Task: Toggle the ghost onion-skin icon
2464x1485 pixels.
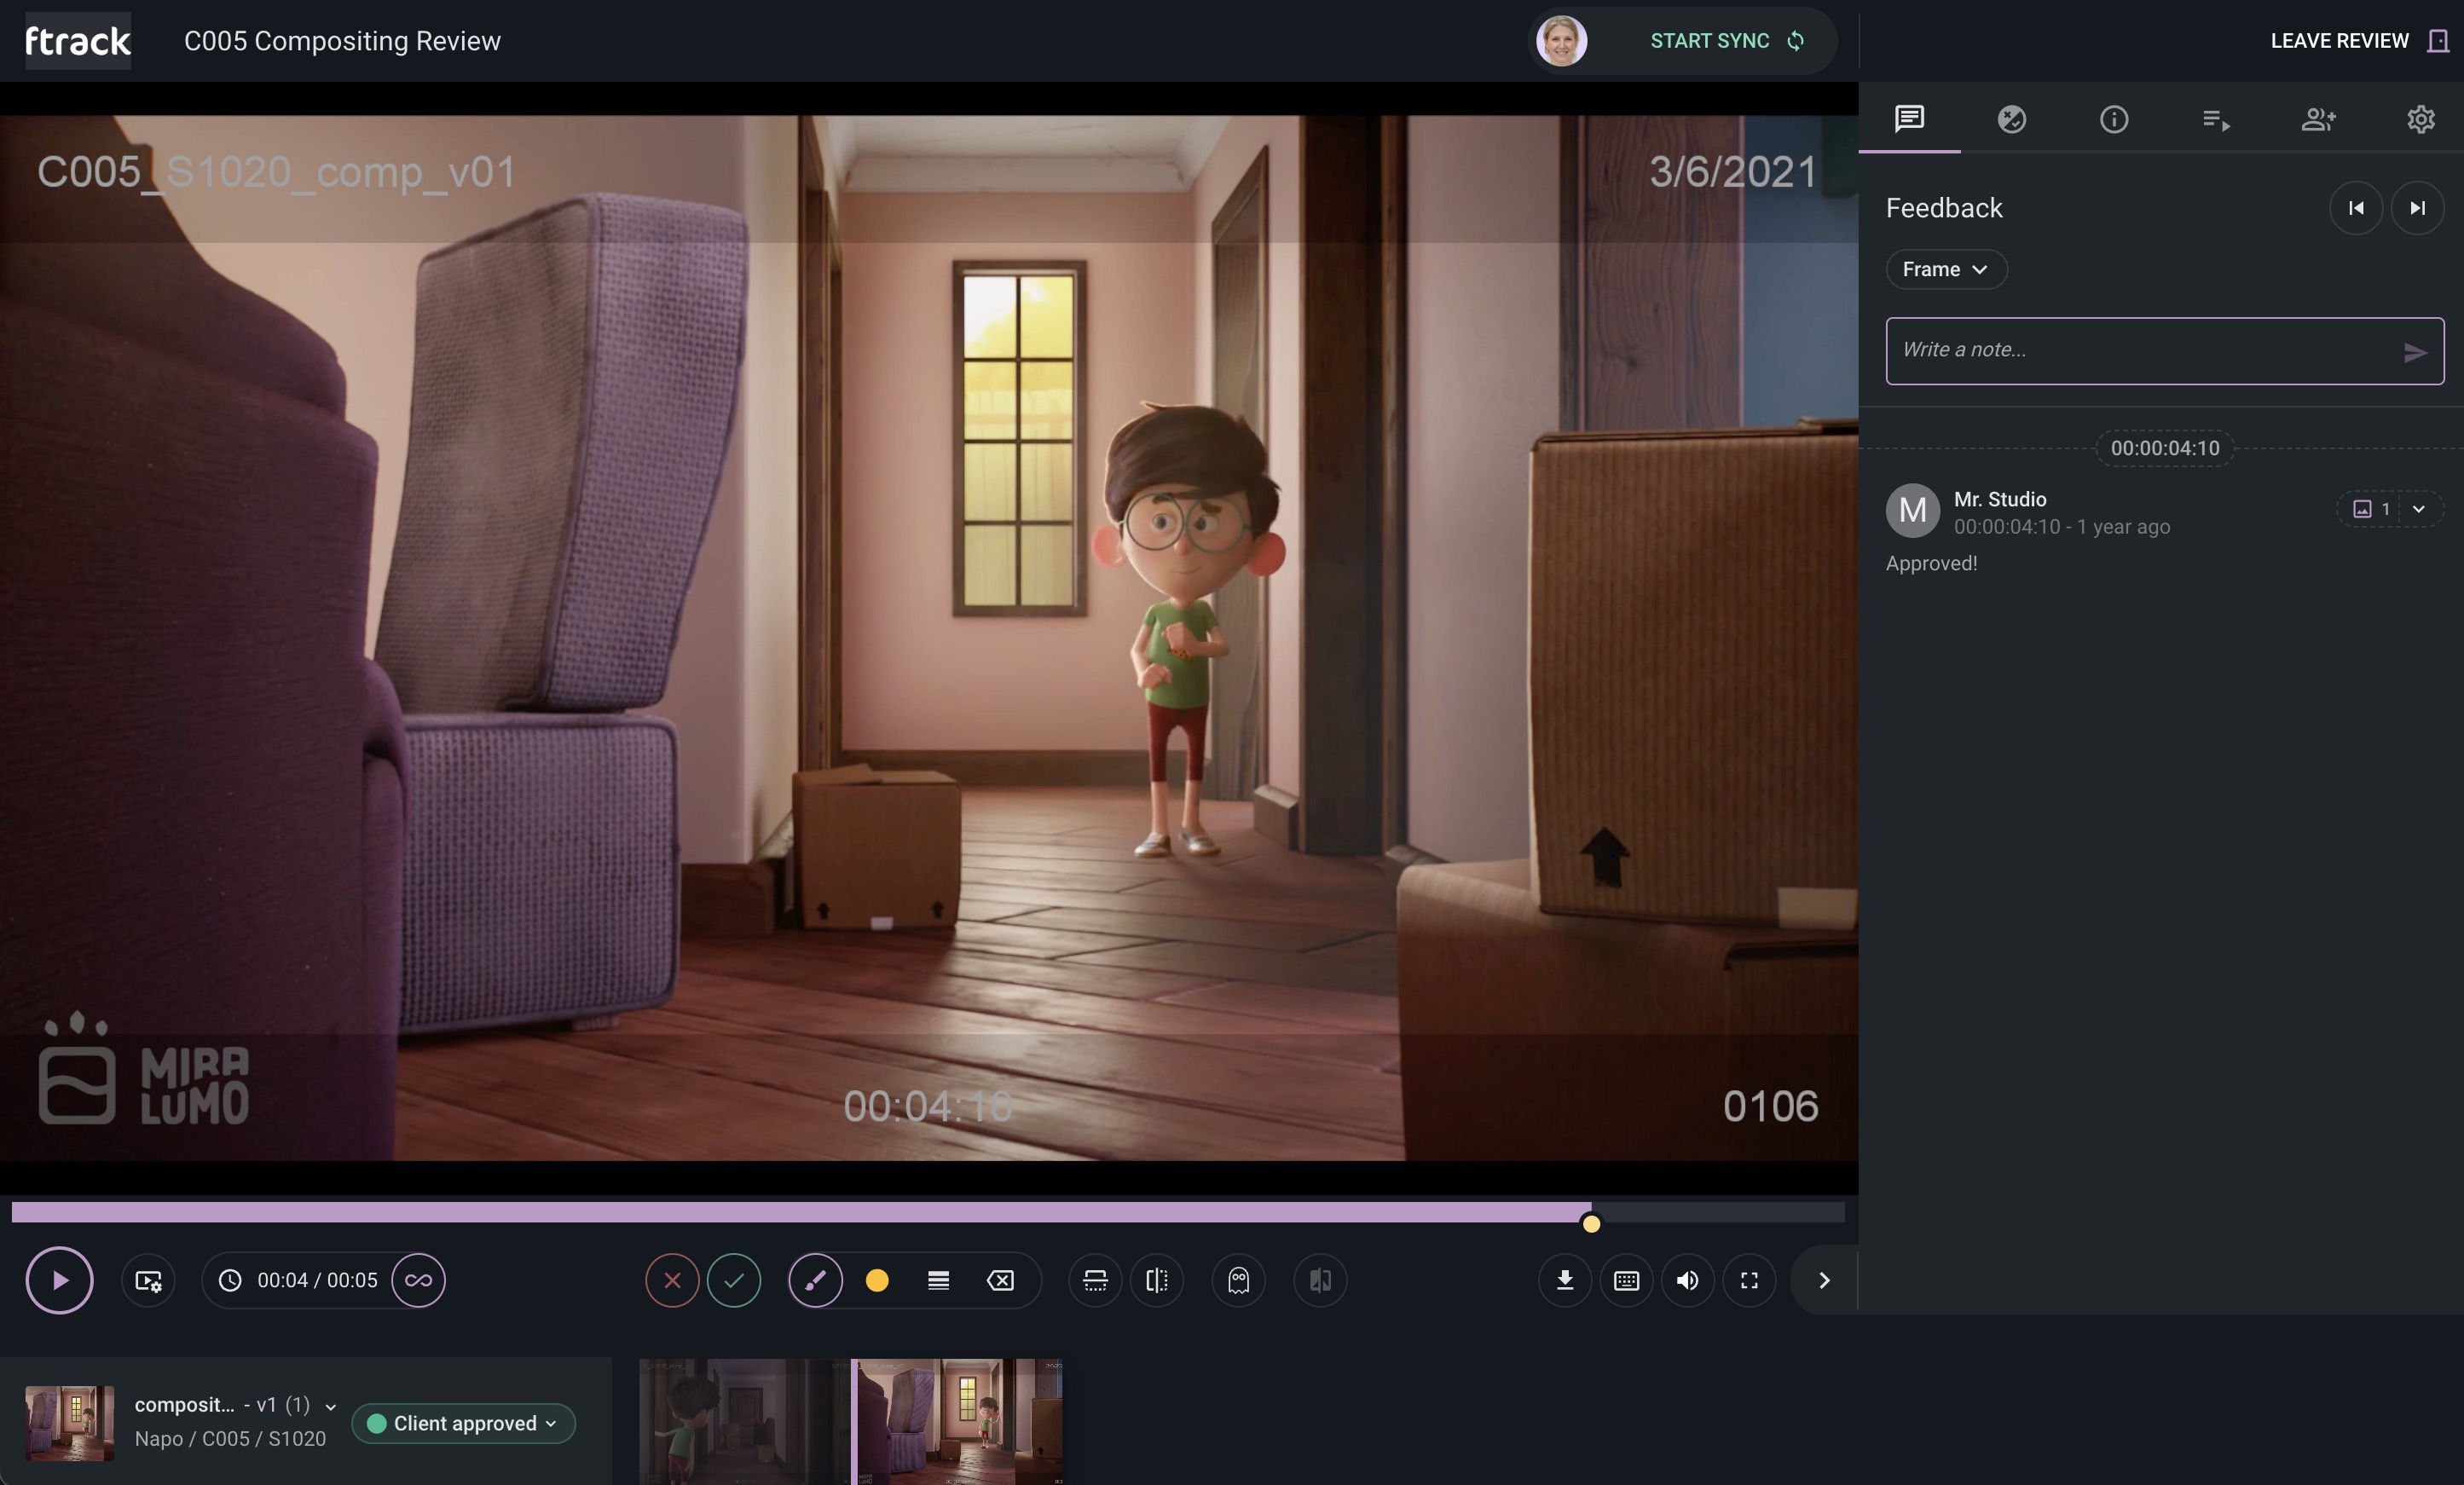Action: pyautogui.click(x=1238, y=1280)
